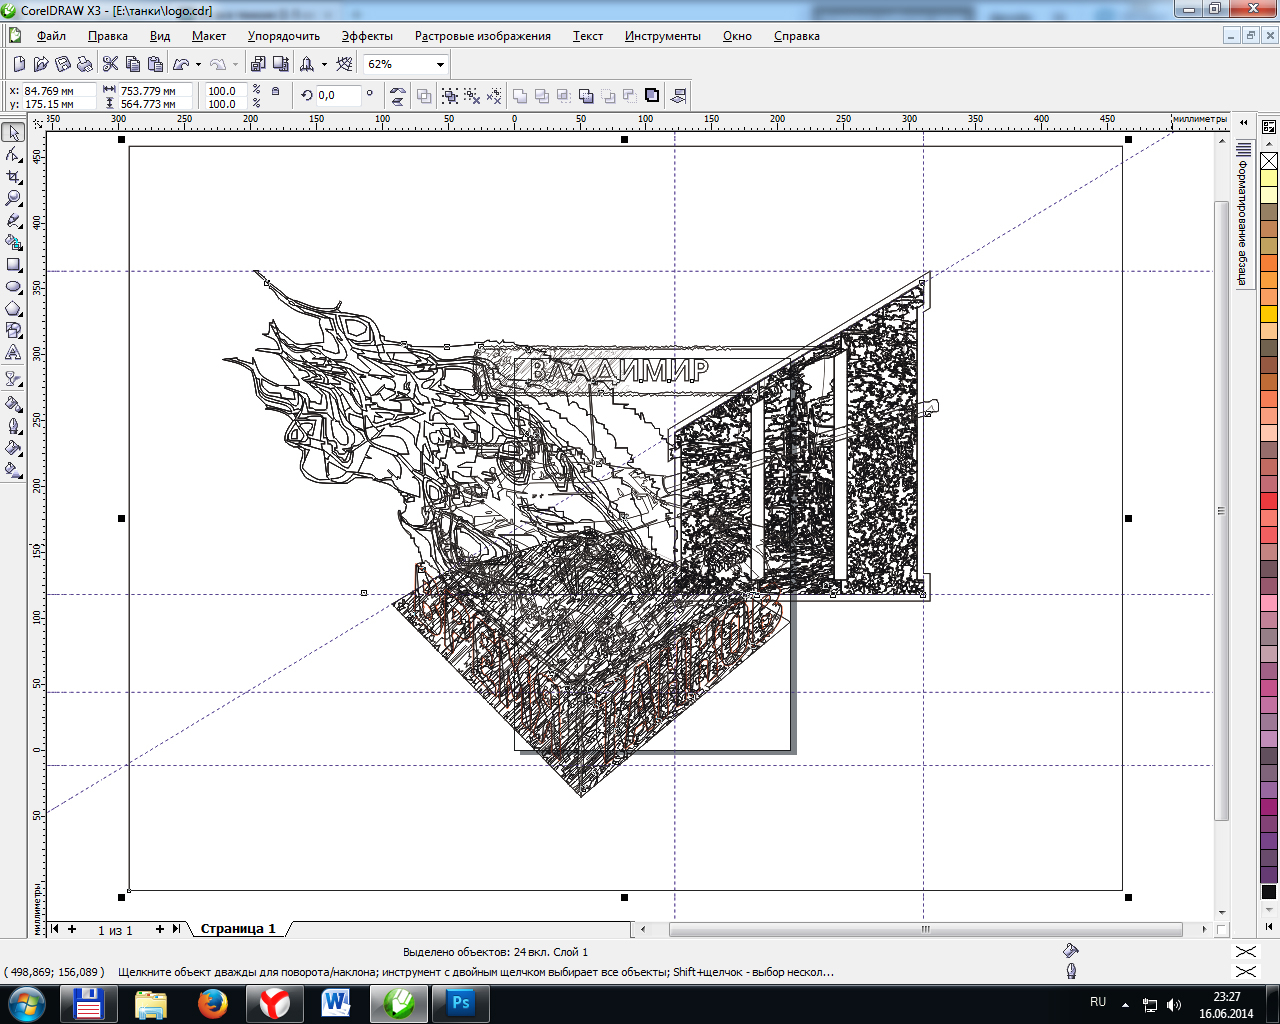Open Firefox from the taskbar
The width and height of the screenshot is (1280, 1024).
point(212,1003)
